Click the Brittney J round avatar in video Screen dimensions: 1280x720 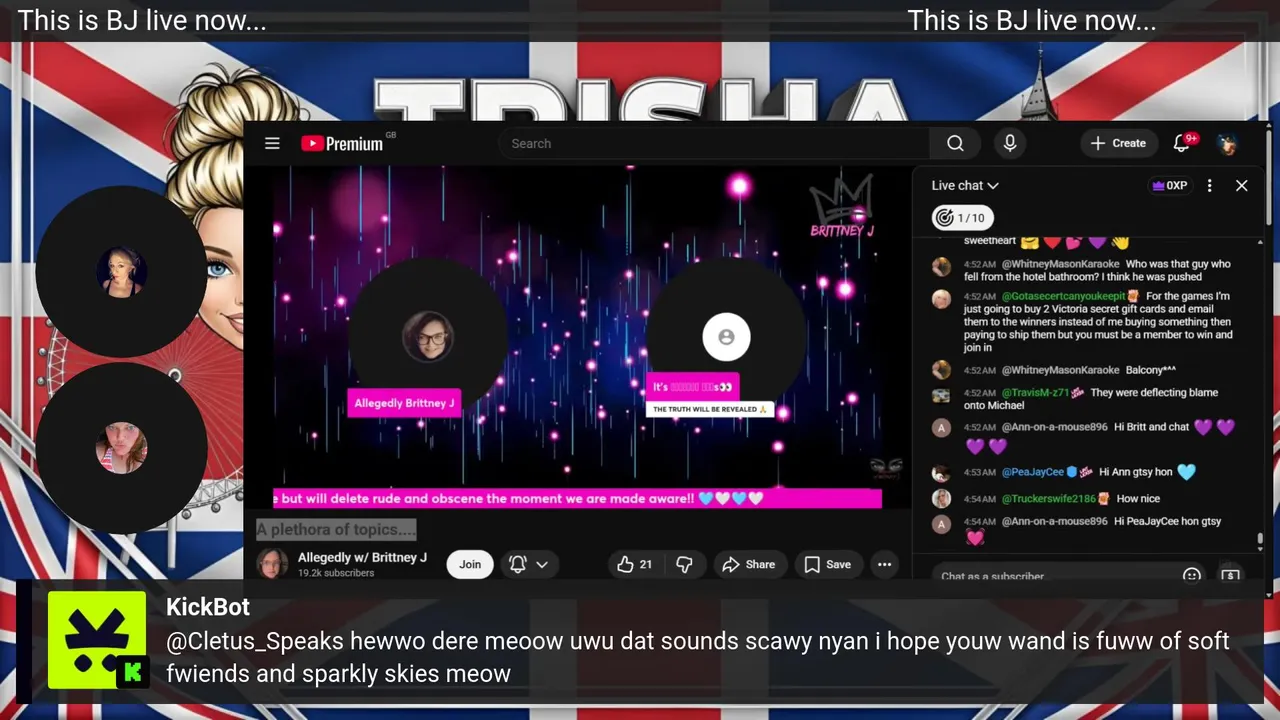click(x=428, y=337)
